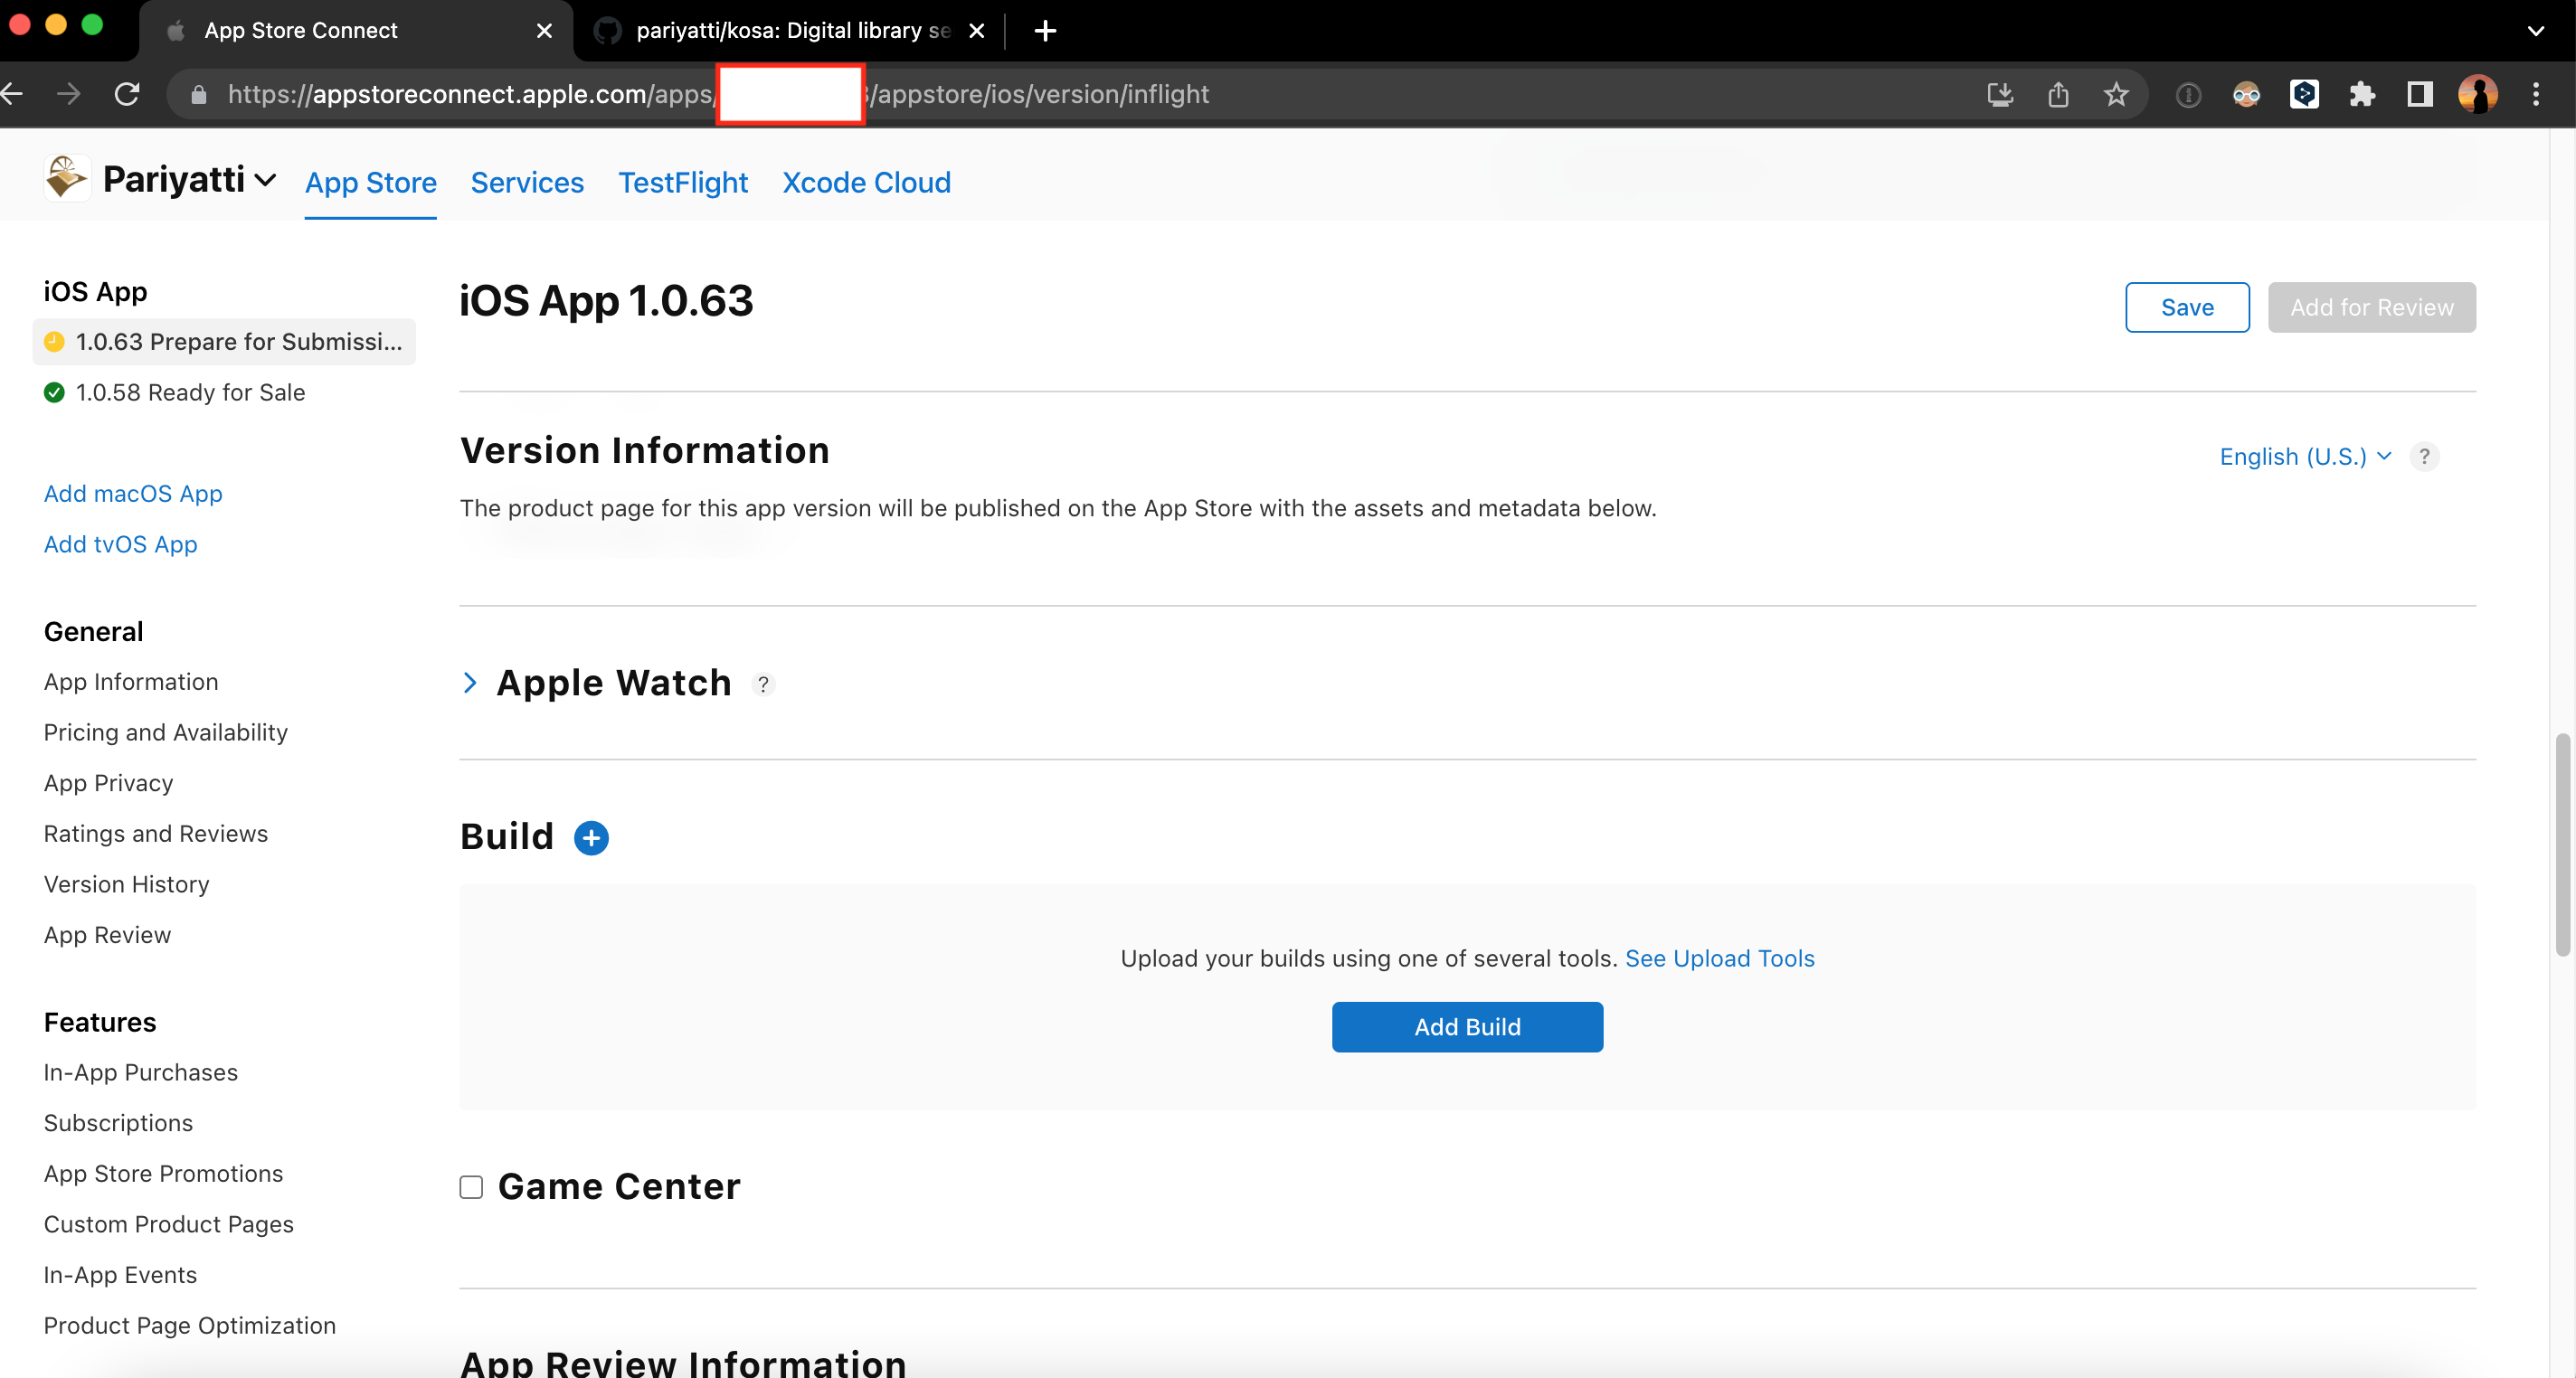
Task: Switch to the Xcode Cloud tab
Action: pyautogui.click(x=866, y=183)
